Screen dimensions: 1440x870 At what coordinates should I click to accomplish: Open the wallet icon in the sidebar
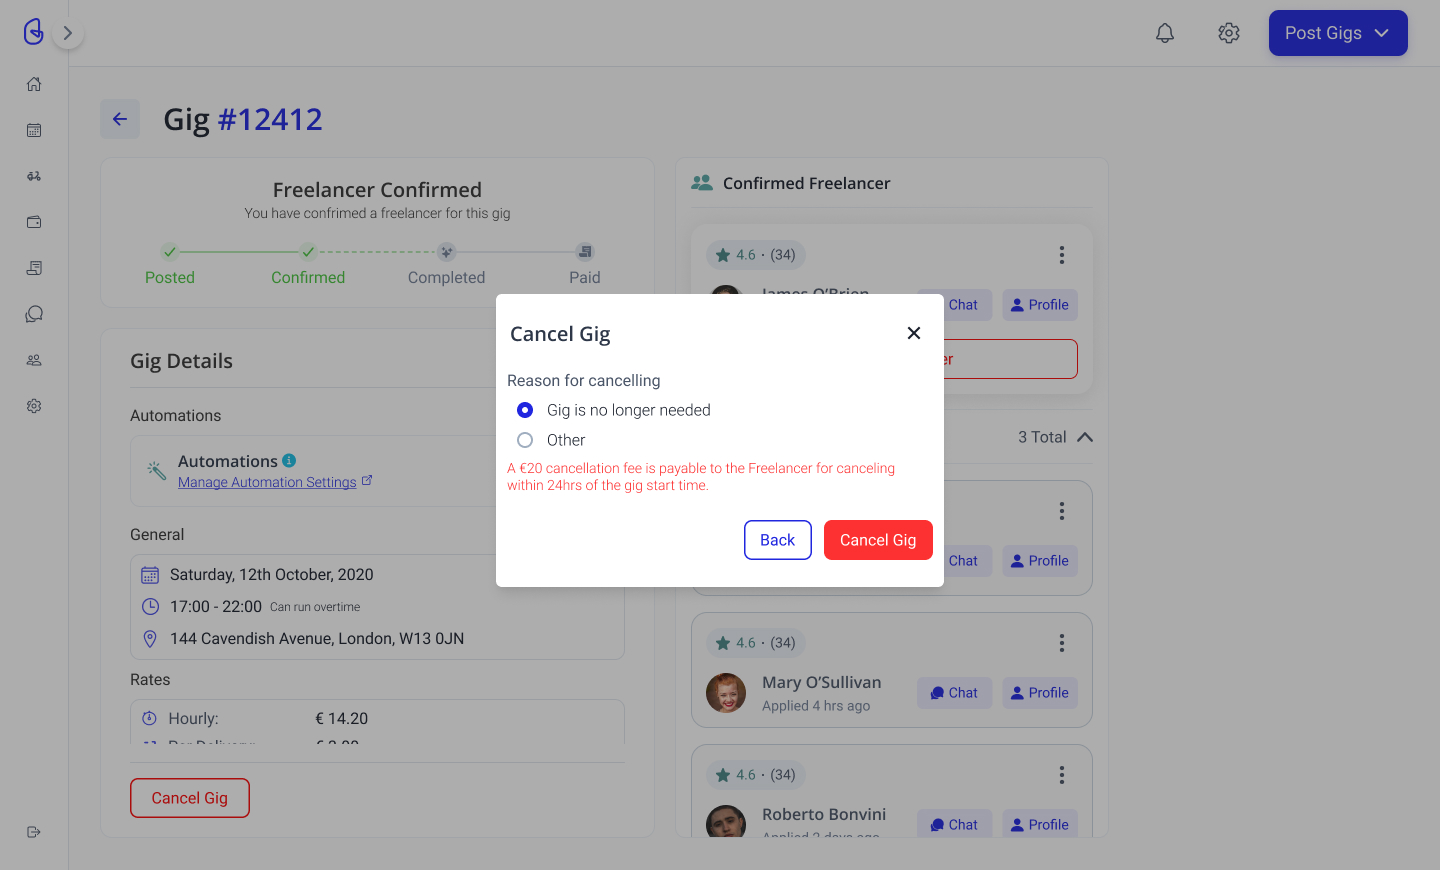coord(34,222)
